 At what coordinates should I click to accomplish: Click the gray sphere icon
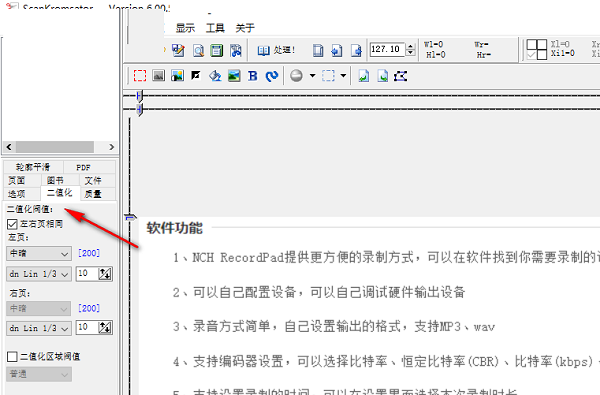click(296, 75)
